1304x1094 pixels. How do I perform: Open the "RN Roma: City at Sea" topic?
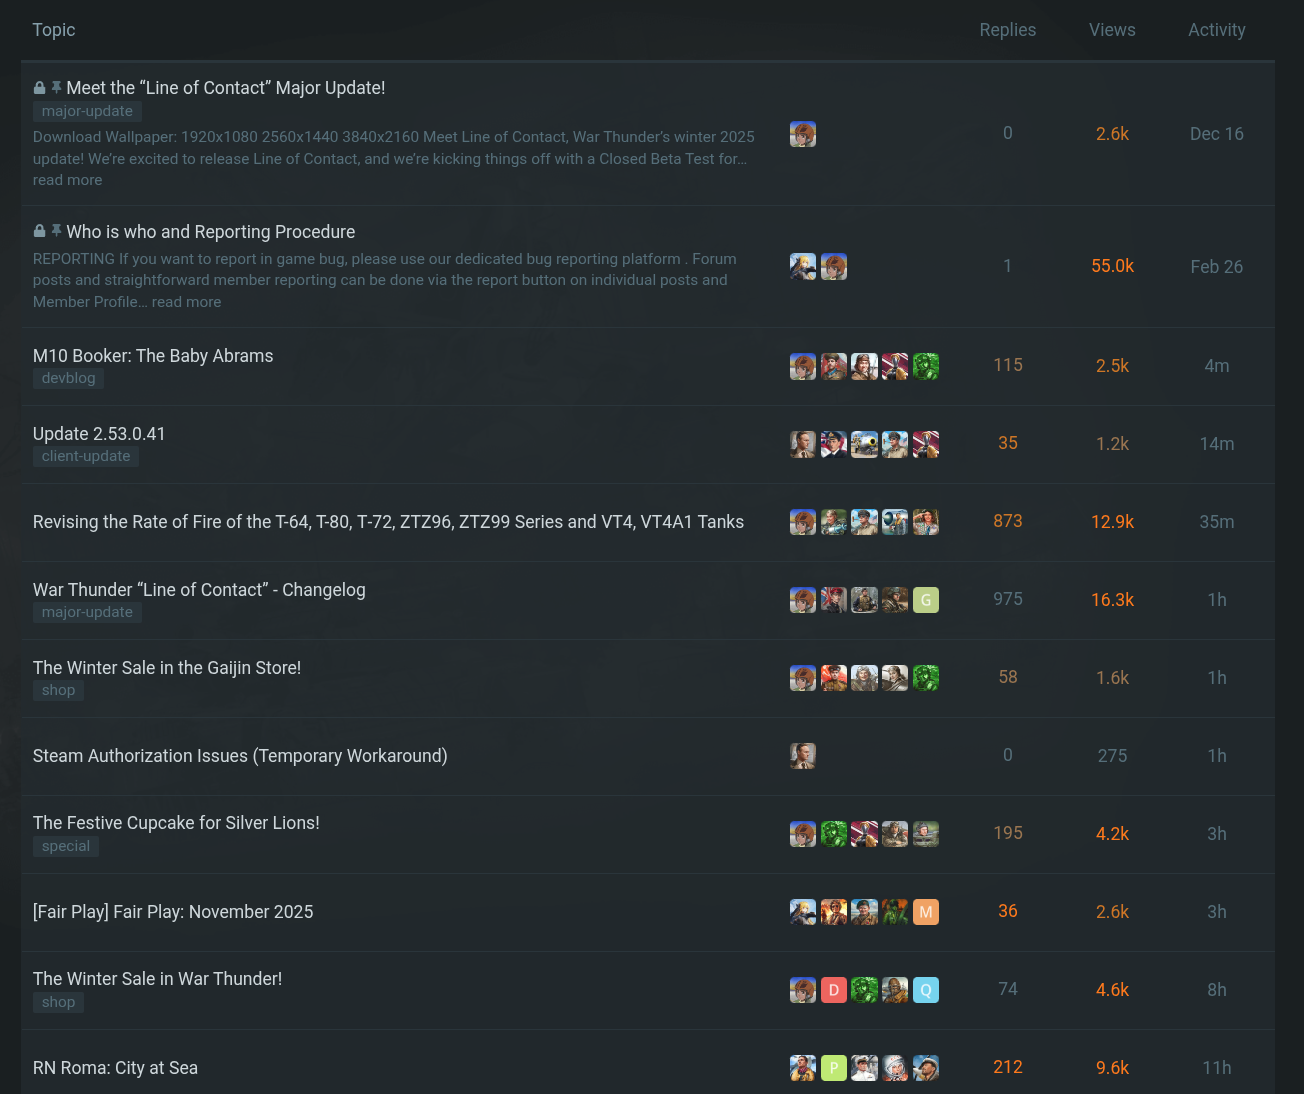[x=115, y=1068]
